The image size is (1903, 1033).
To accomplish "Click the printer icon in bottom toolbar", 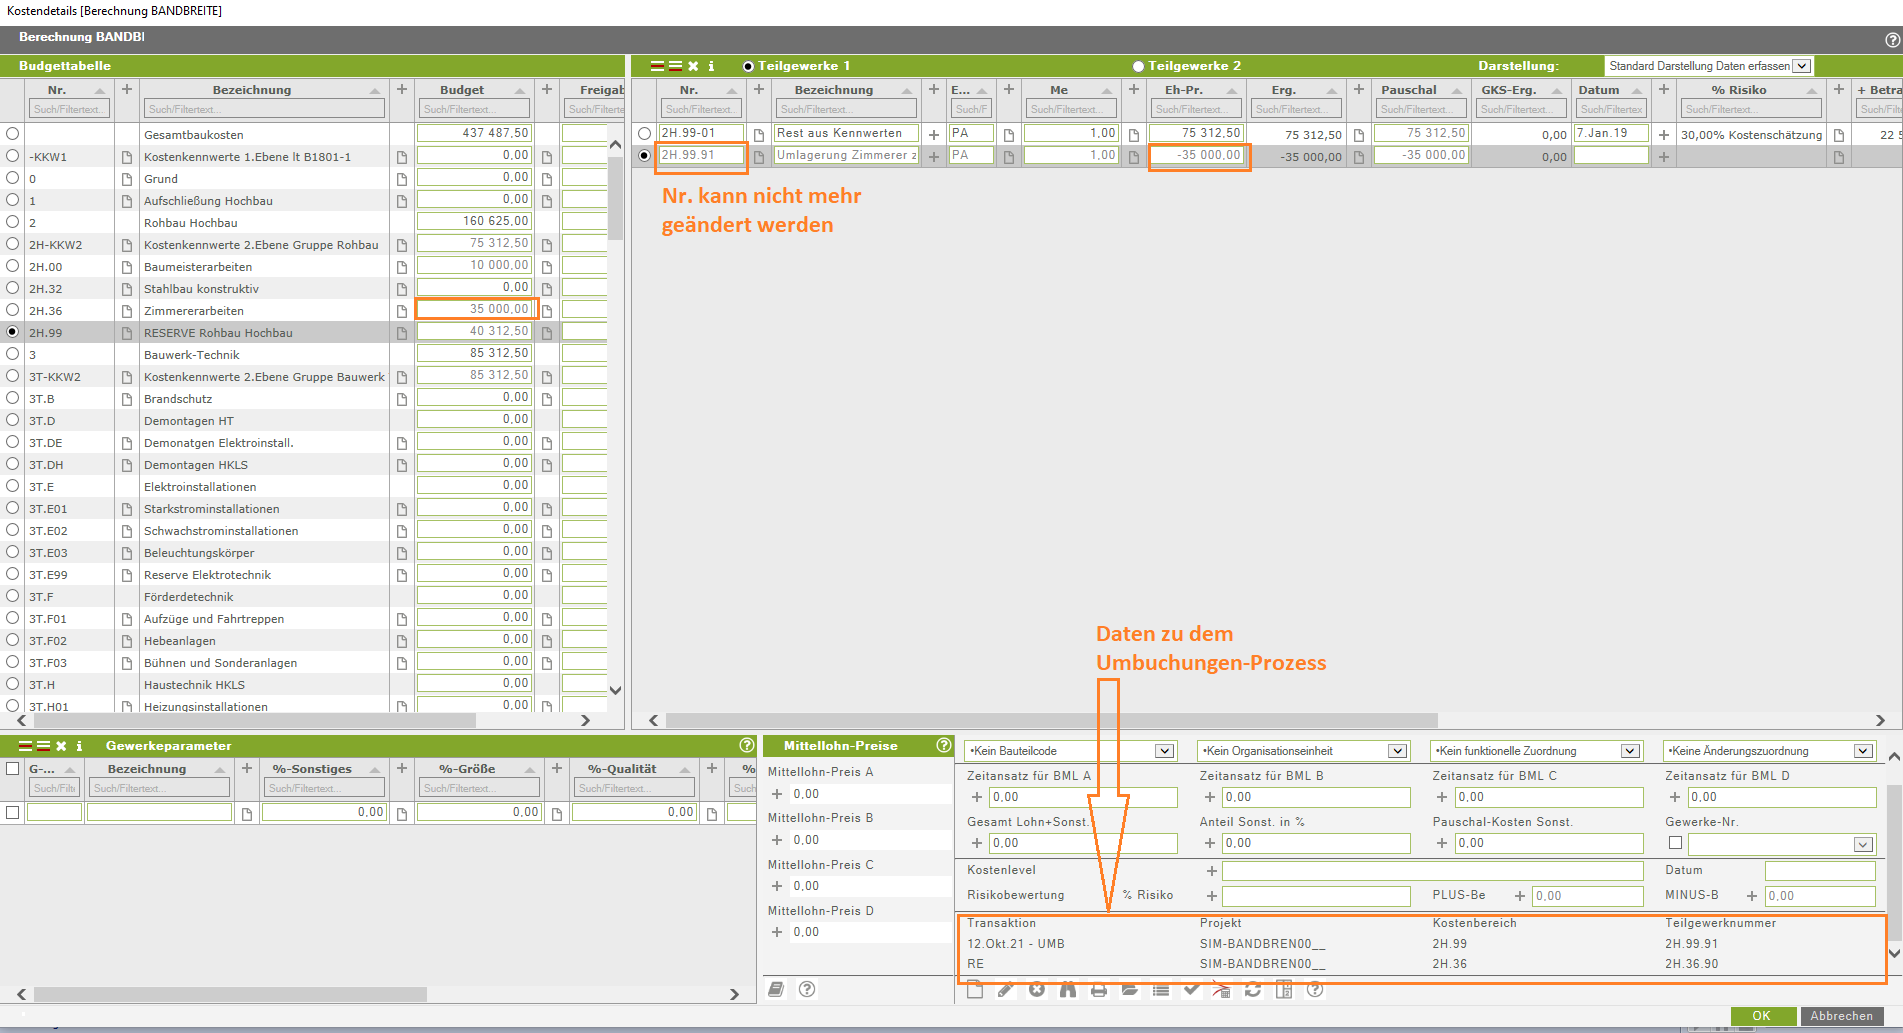I will (1099, 990).
